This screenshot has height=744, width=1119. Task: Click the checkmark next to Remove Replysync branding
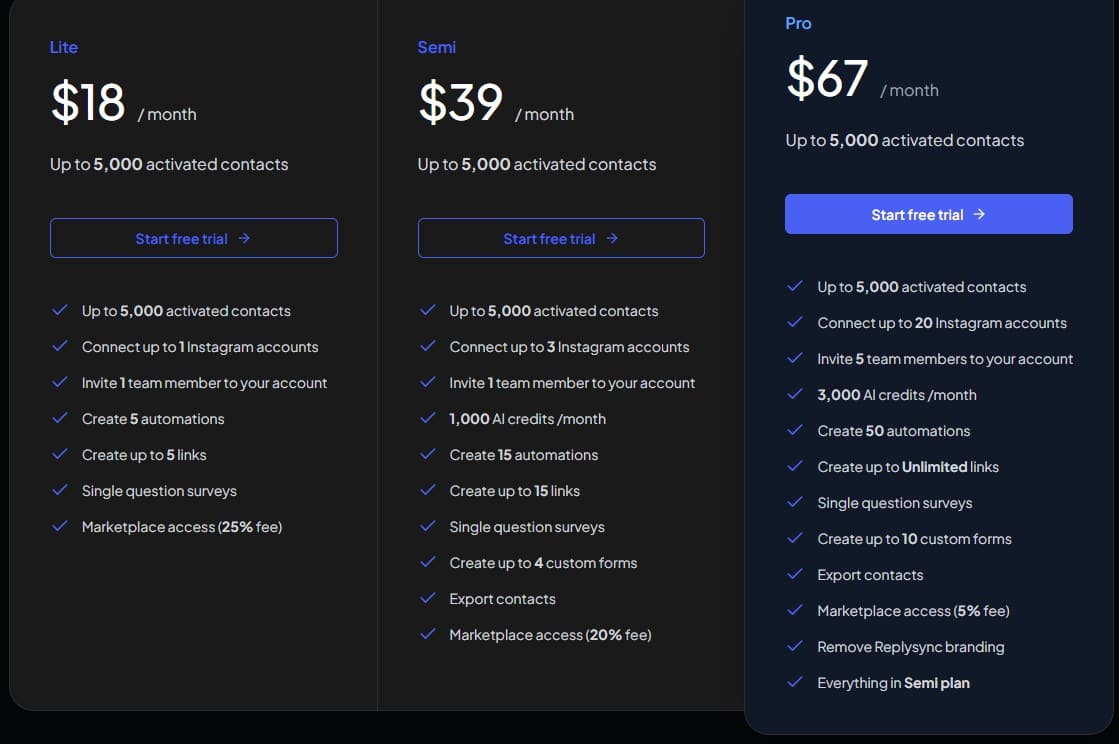pos(795,646)
